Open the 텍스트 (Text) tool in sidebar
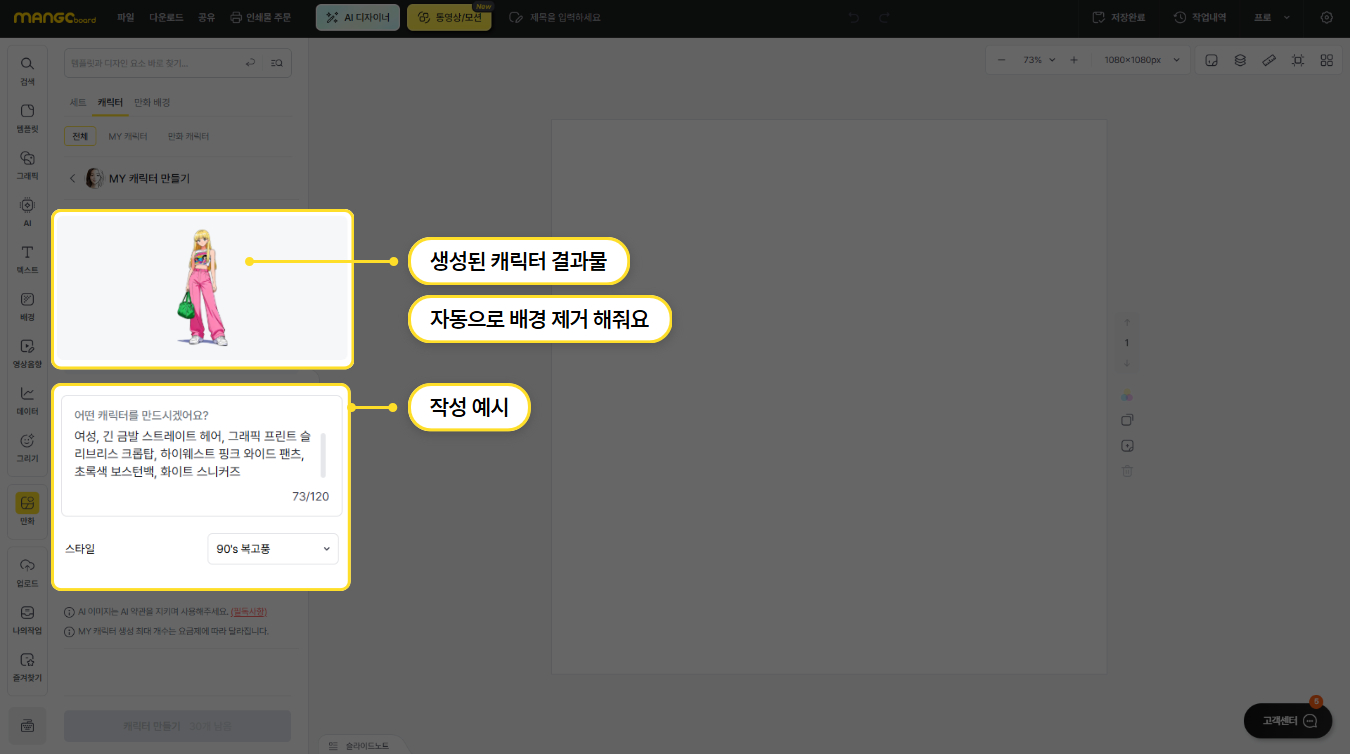The image size is (1350, 754). coord(27,258)
